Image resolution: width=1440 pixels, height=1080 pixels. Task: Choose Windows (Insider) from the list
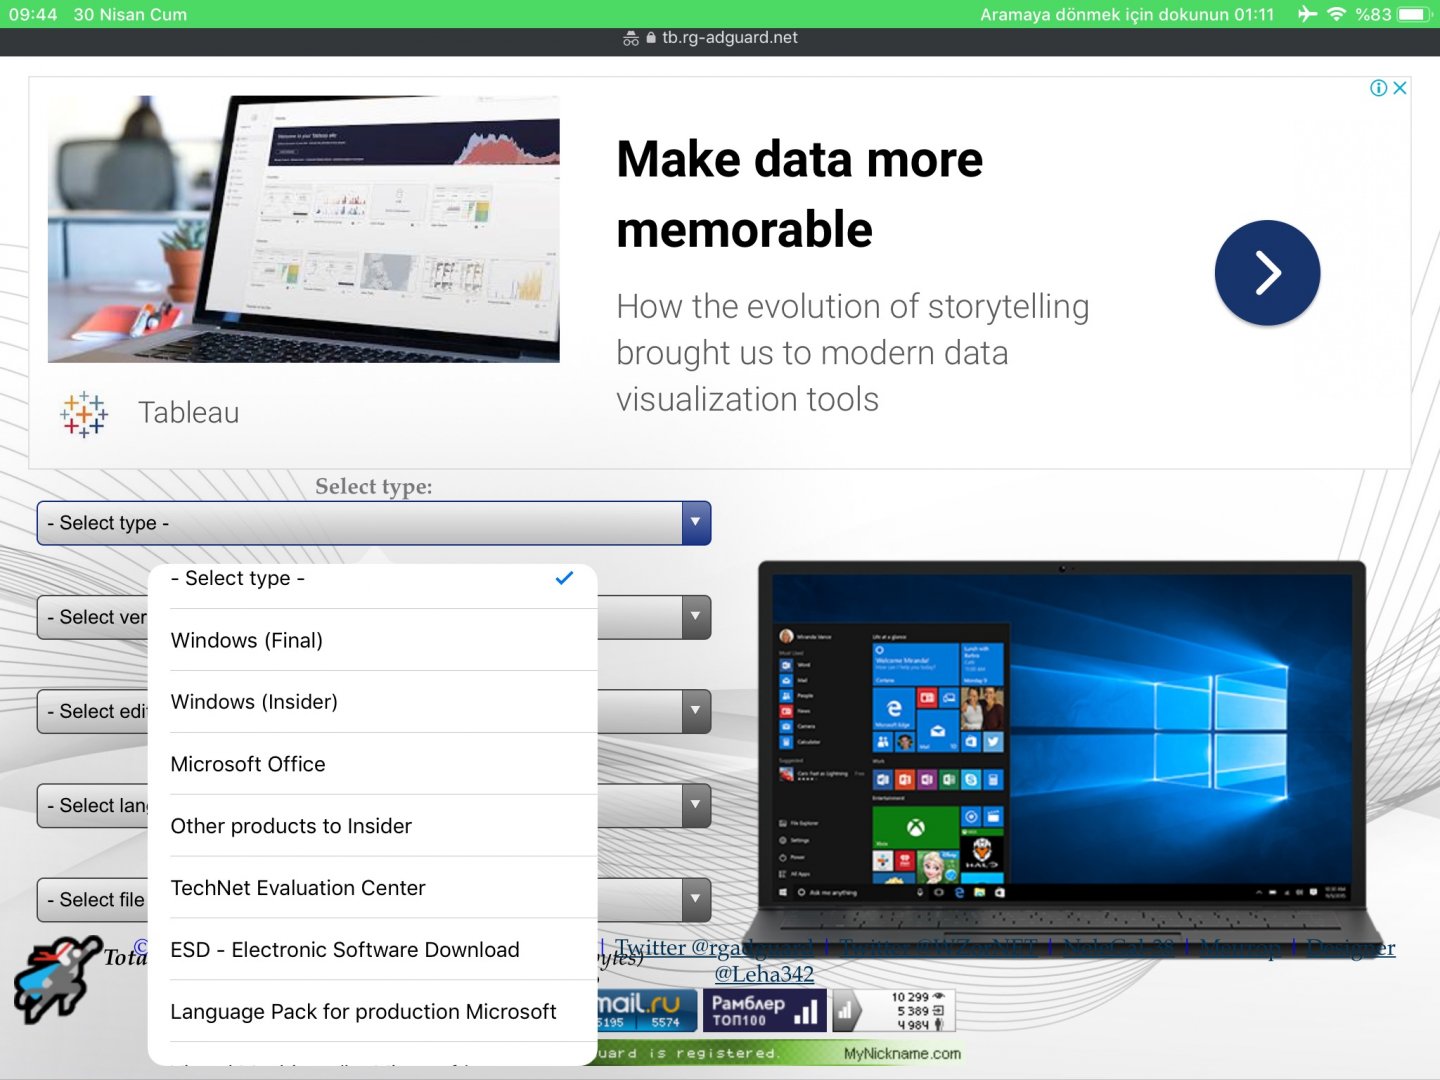373,702
